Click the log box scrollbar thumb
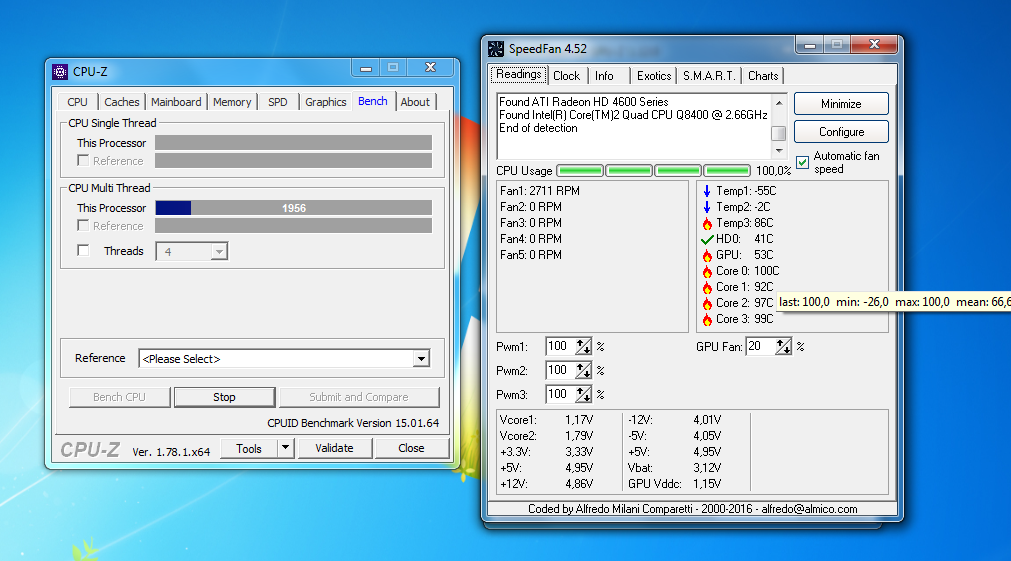The image size is (1011, 561). coord(779,133)
